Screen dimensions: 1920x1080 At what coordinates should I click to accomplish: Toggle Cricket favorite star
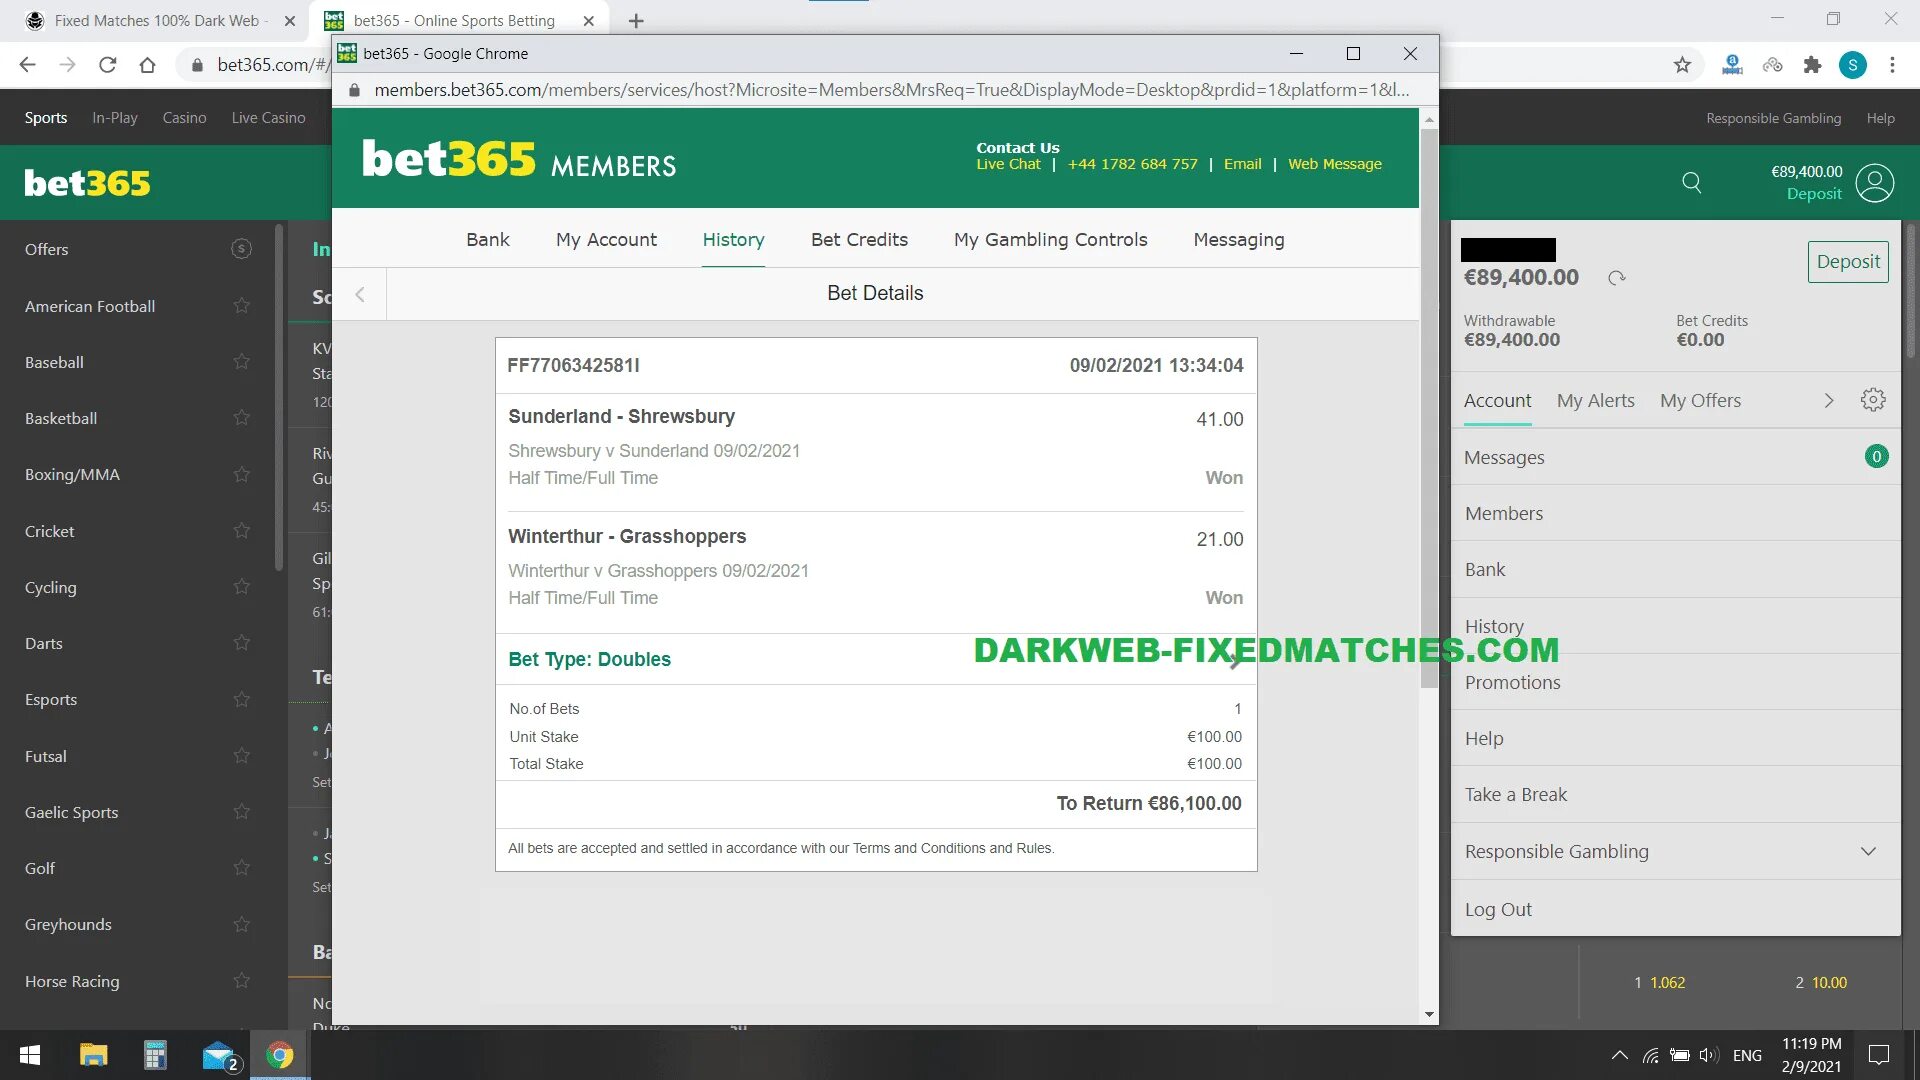click(x=241, y=531)
